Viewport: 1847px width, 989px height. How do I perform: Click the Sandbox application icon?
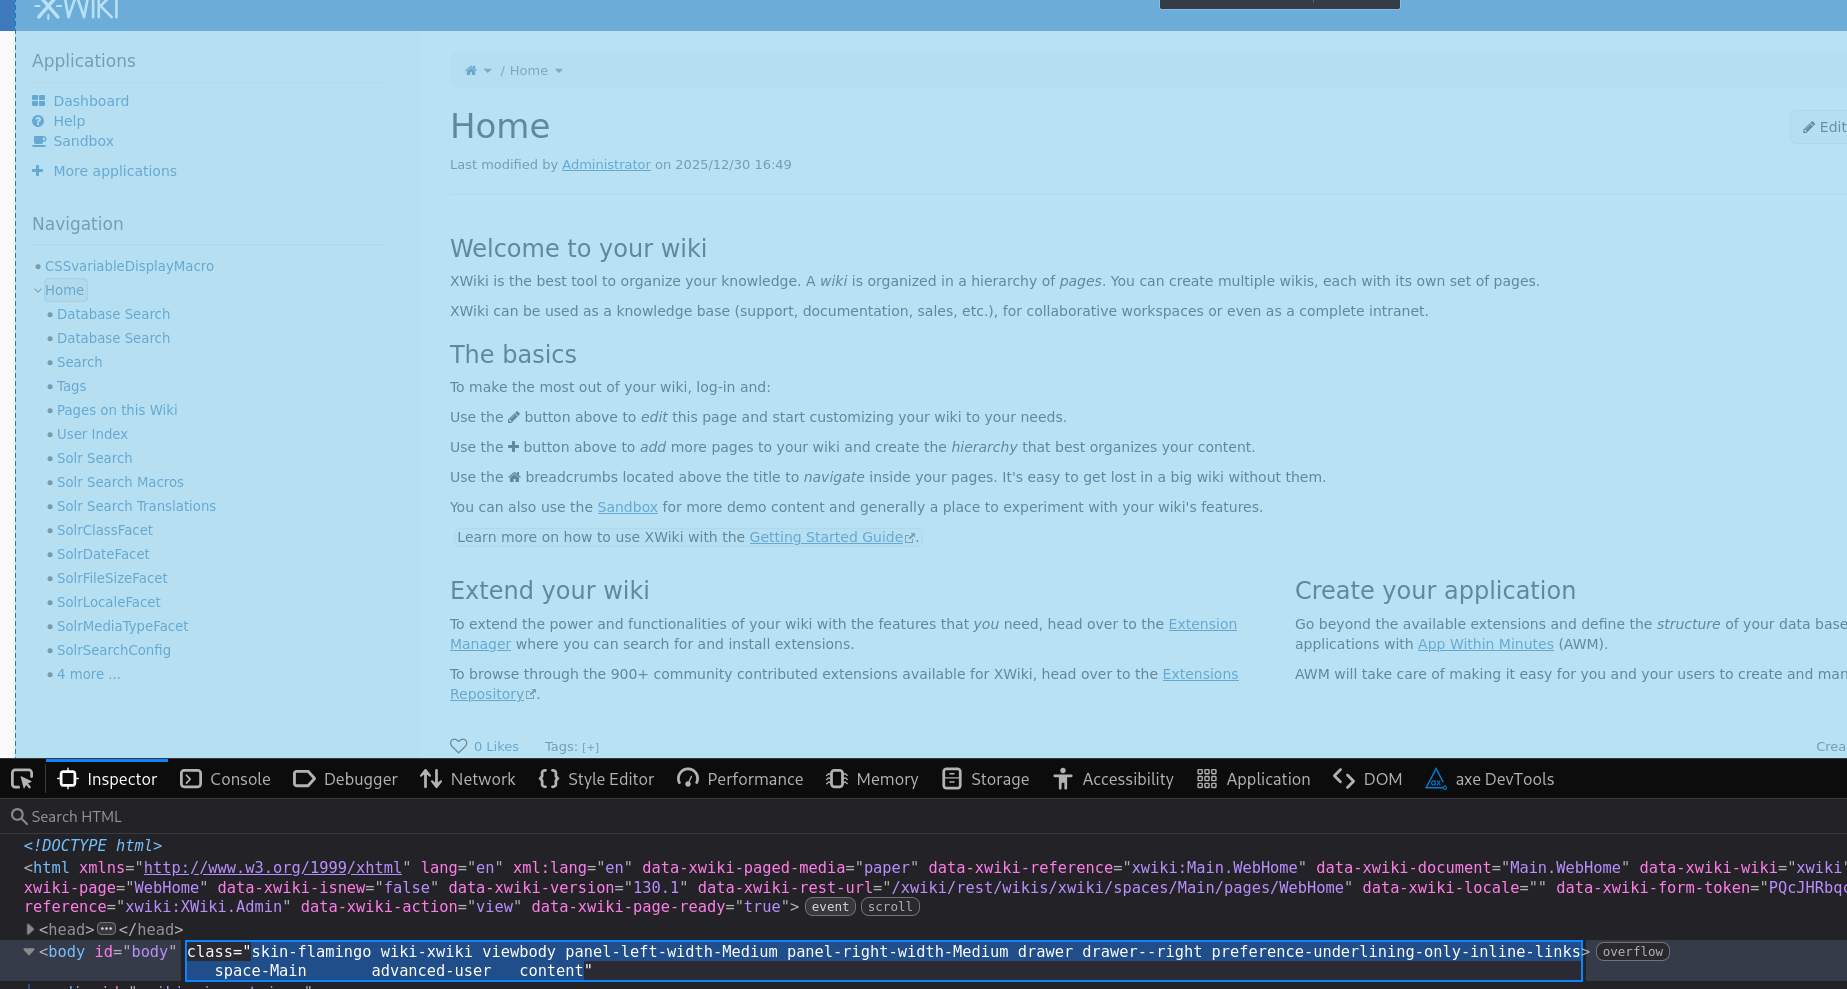tap(39, 141)
